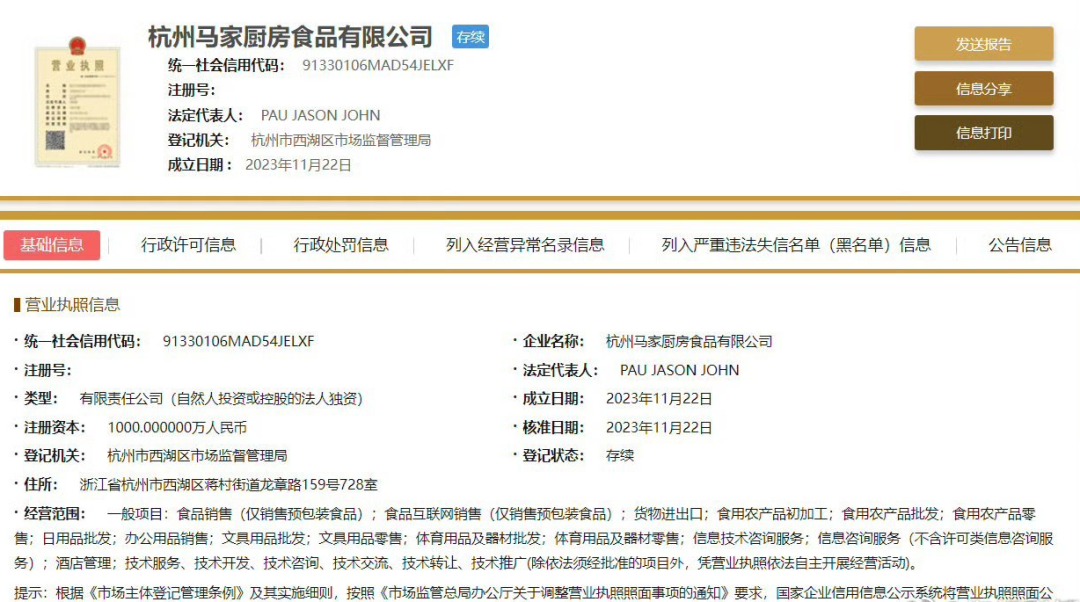Click the 成立日期 value in the top header
This screenshot has width=1080, height=602.
[298, 165]
